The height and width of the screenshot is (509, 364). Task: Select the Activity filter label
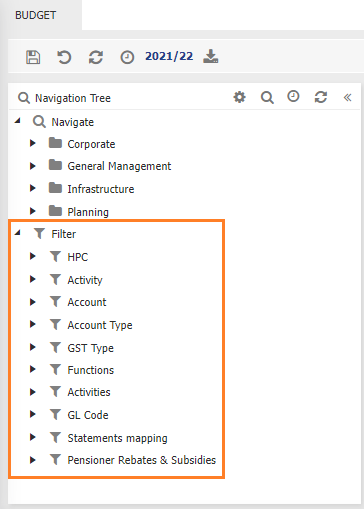click(x=85, y=280)
